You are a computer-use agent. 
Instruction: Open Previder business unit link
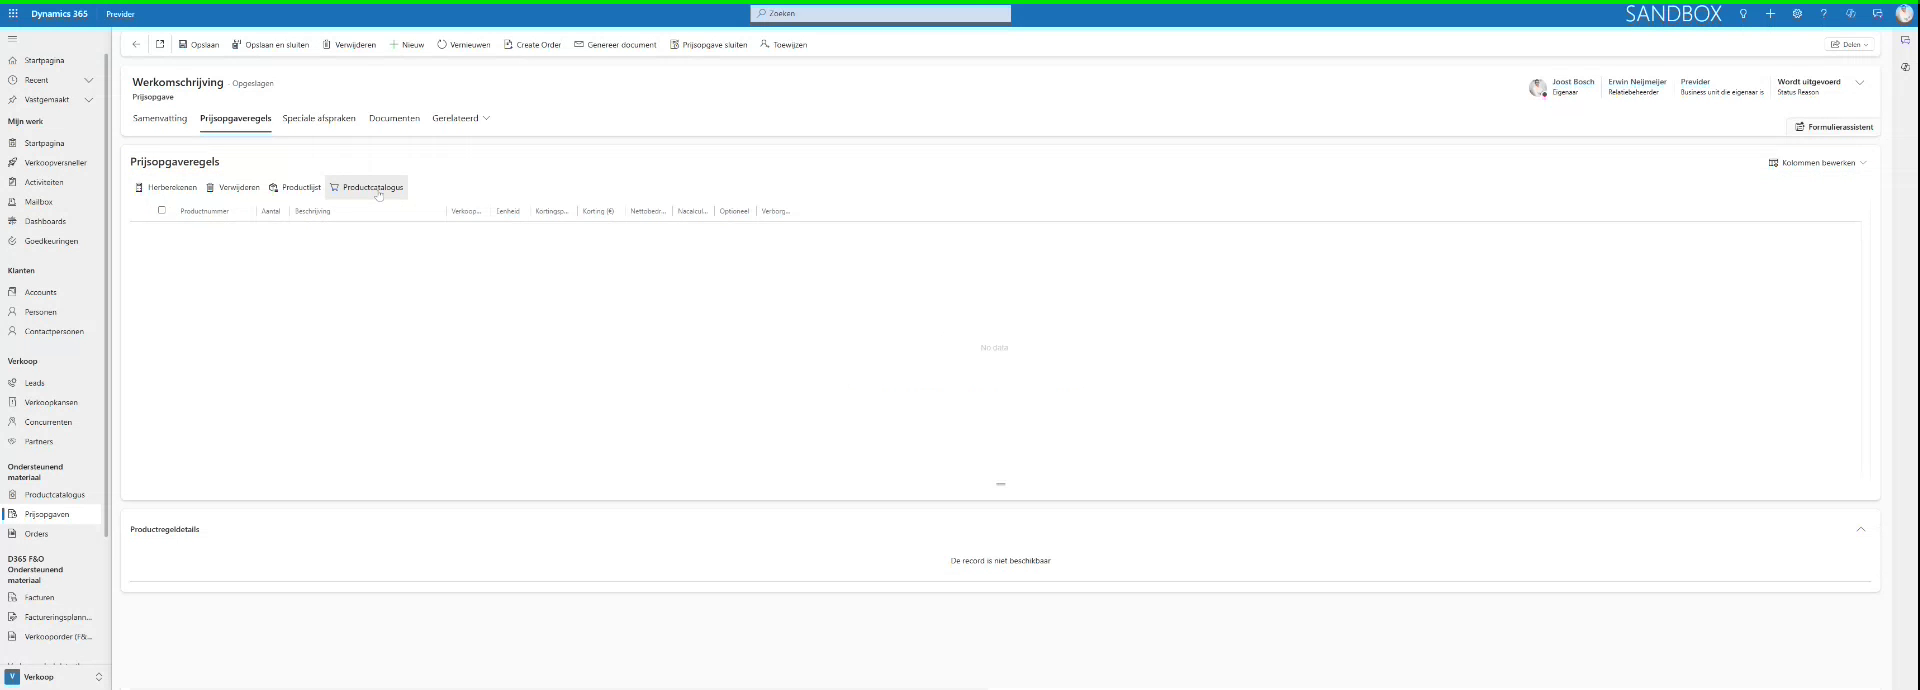pyautogui.click(x=1695, y=82)
